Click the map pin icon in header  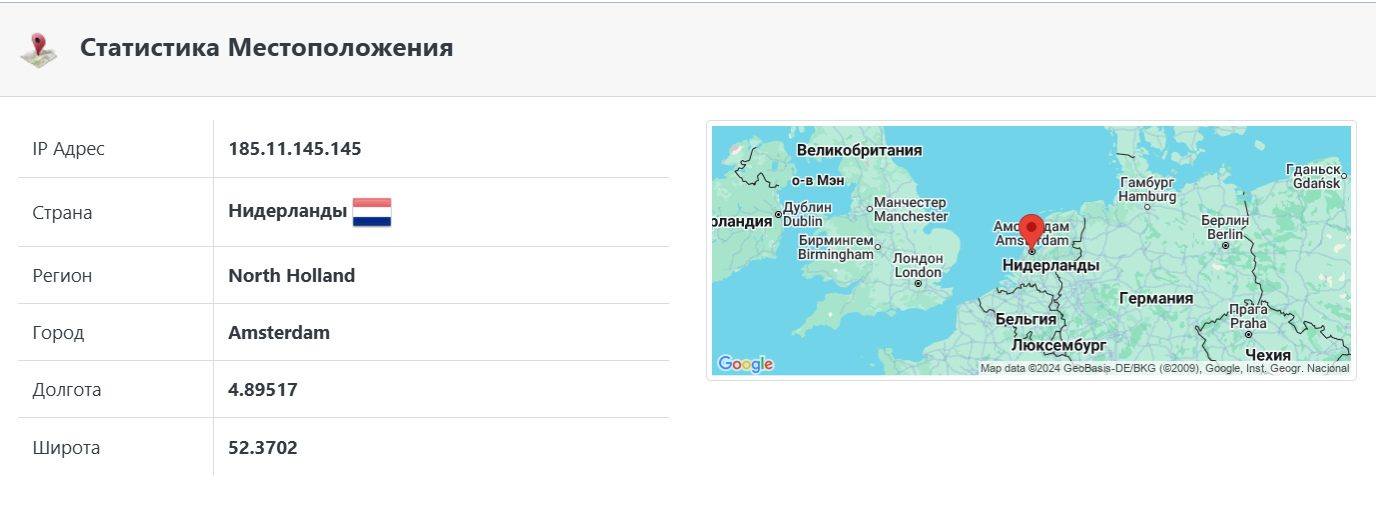click(x=39, y=49)
